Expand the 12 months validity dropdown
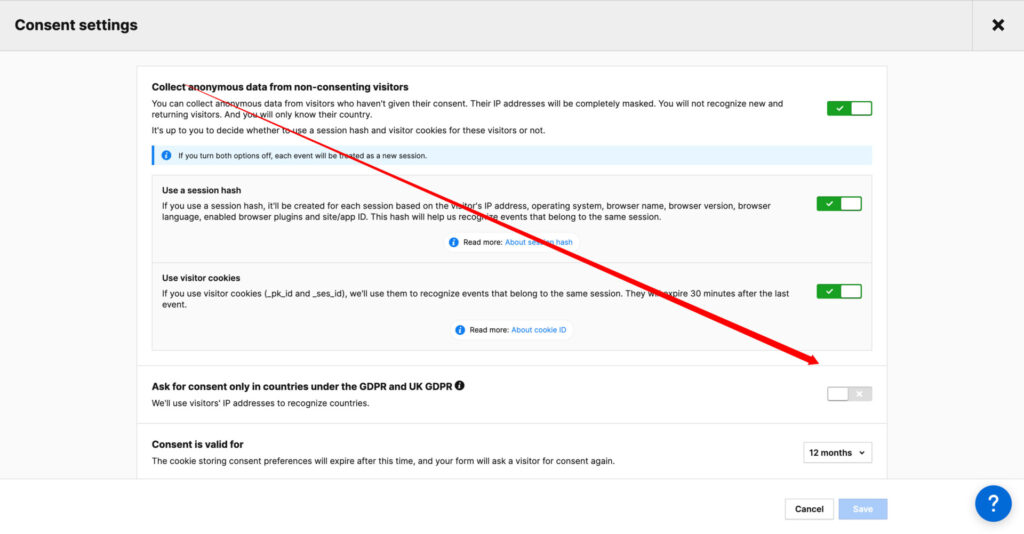This screenshot has width=1024, height=534. (837, 453)
